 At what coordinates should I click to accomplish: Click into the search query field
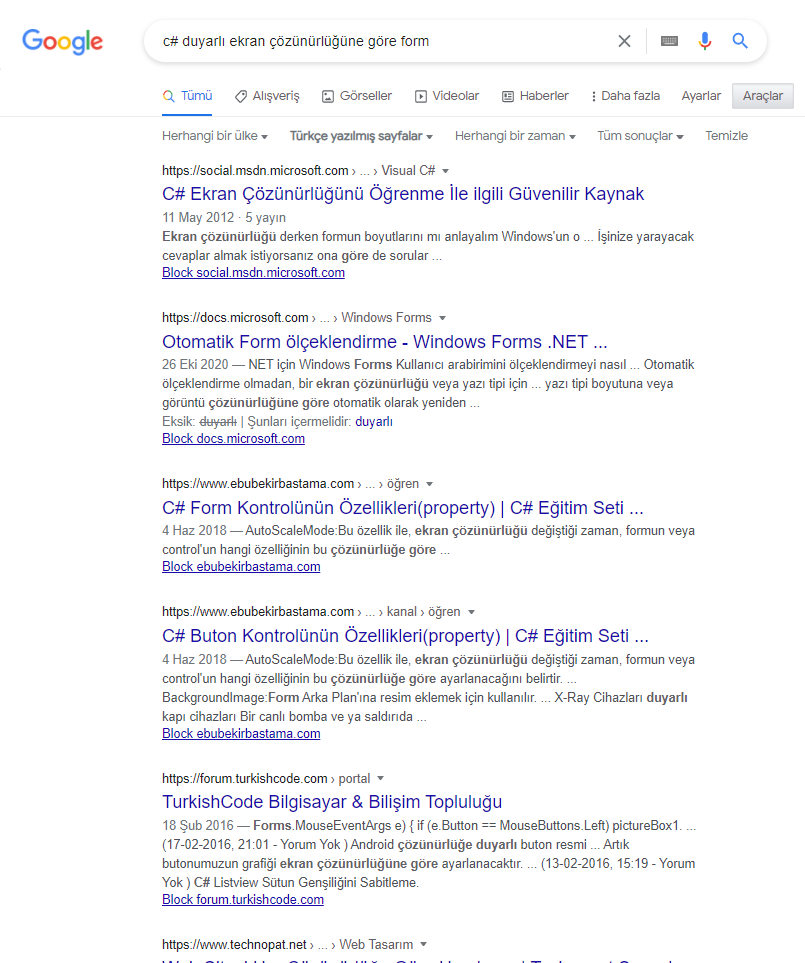381,41
